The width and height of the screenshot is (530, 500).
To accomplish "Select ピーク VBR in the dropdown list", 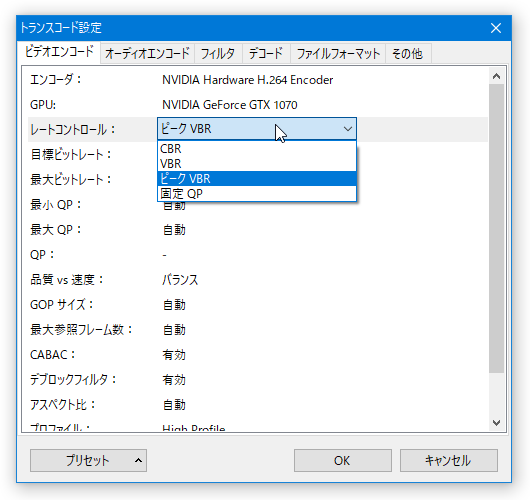I will [x=257, y=178].
